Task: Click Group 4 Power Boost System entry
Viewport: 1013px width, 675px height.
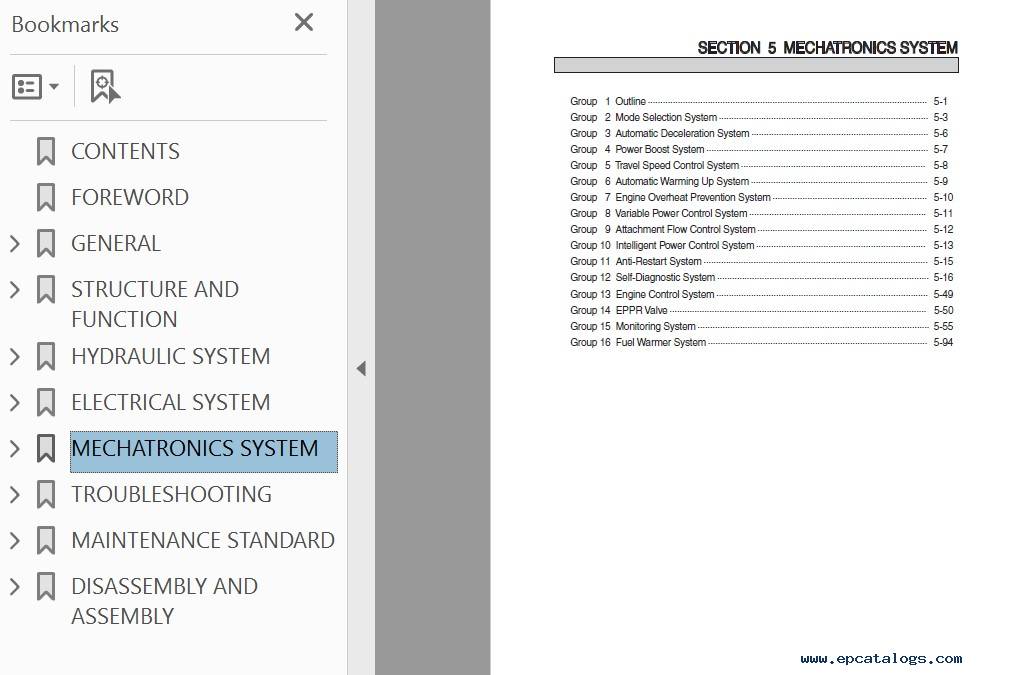Action: [x=758, y=149]
